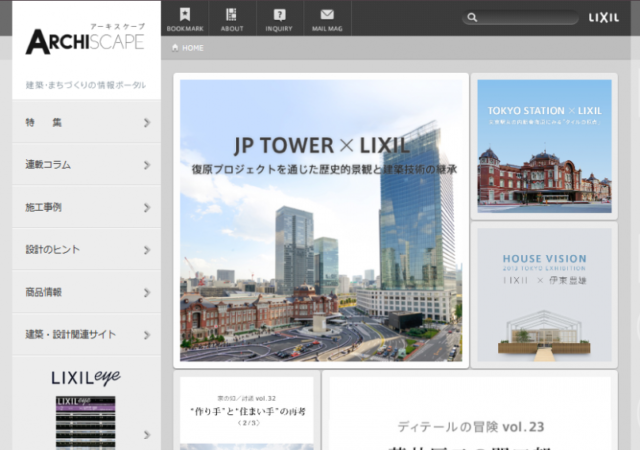Image resolution: width=640 pixels, height=450 pixels.
Task: Open the ディテールの冒険 vol.23 article
Action: click(470, 410)
